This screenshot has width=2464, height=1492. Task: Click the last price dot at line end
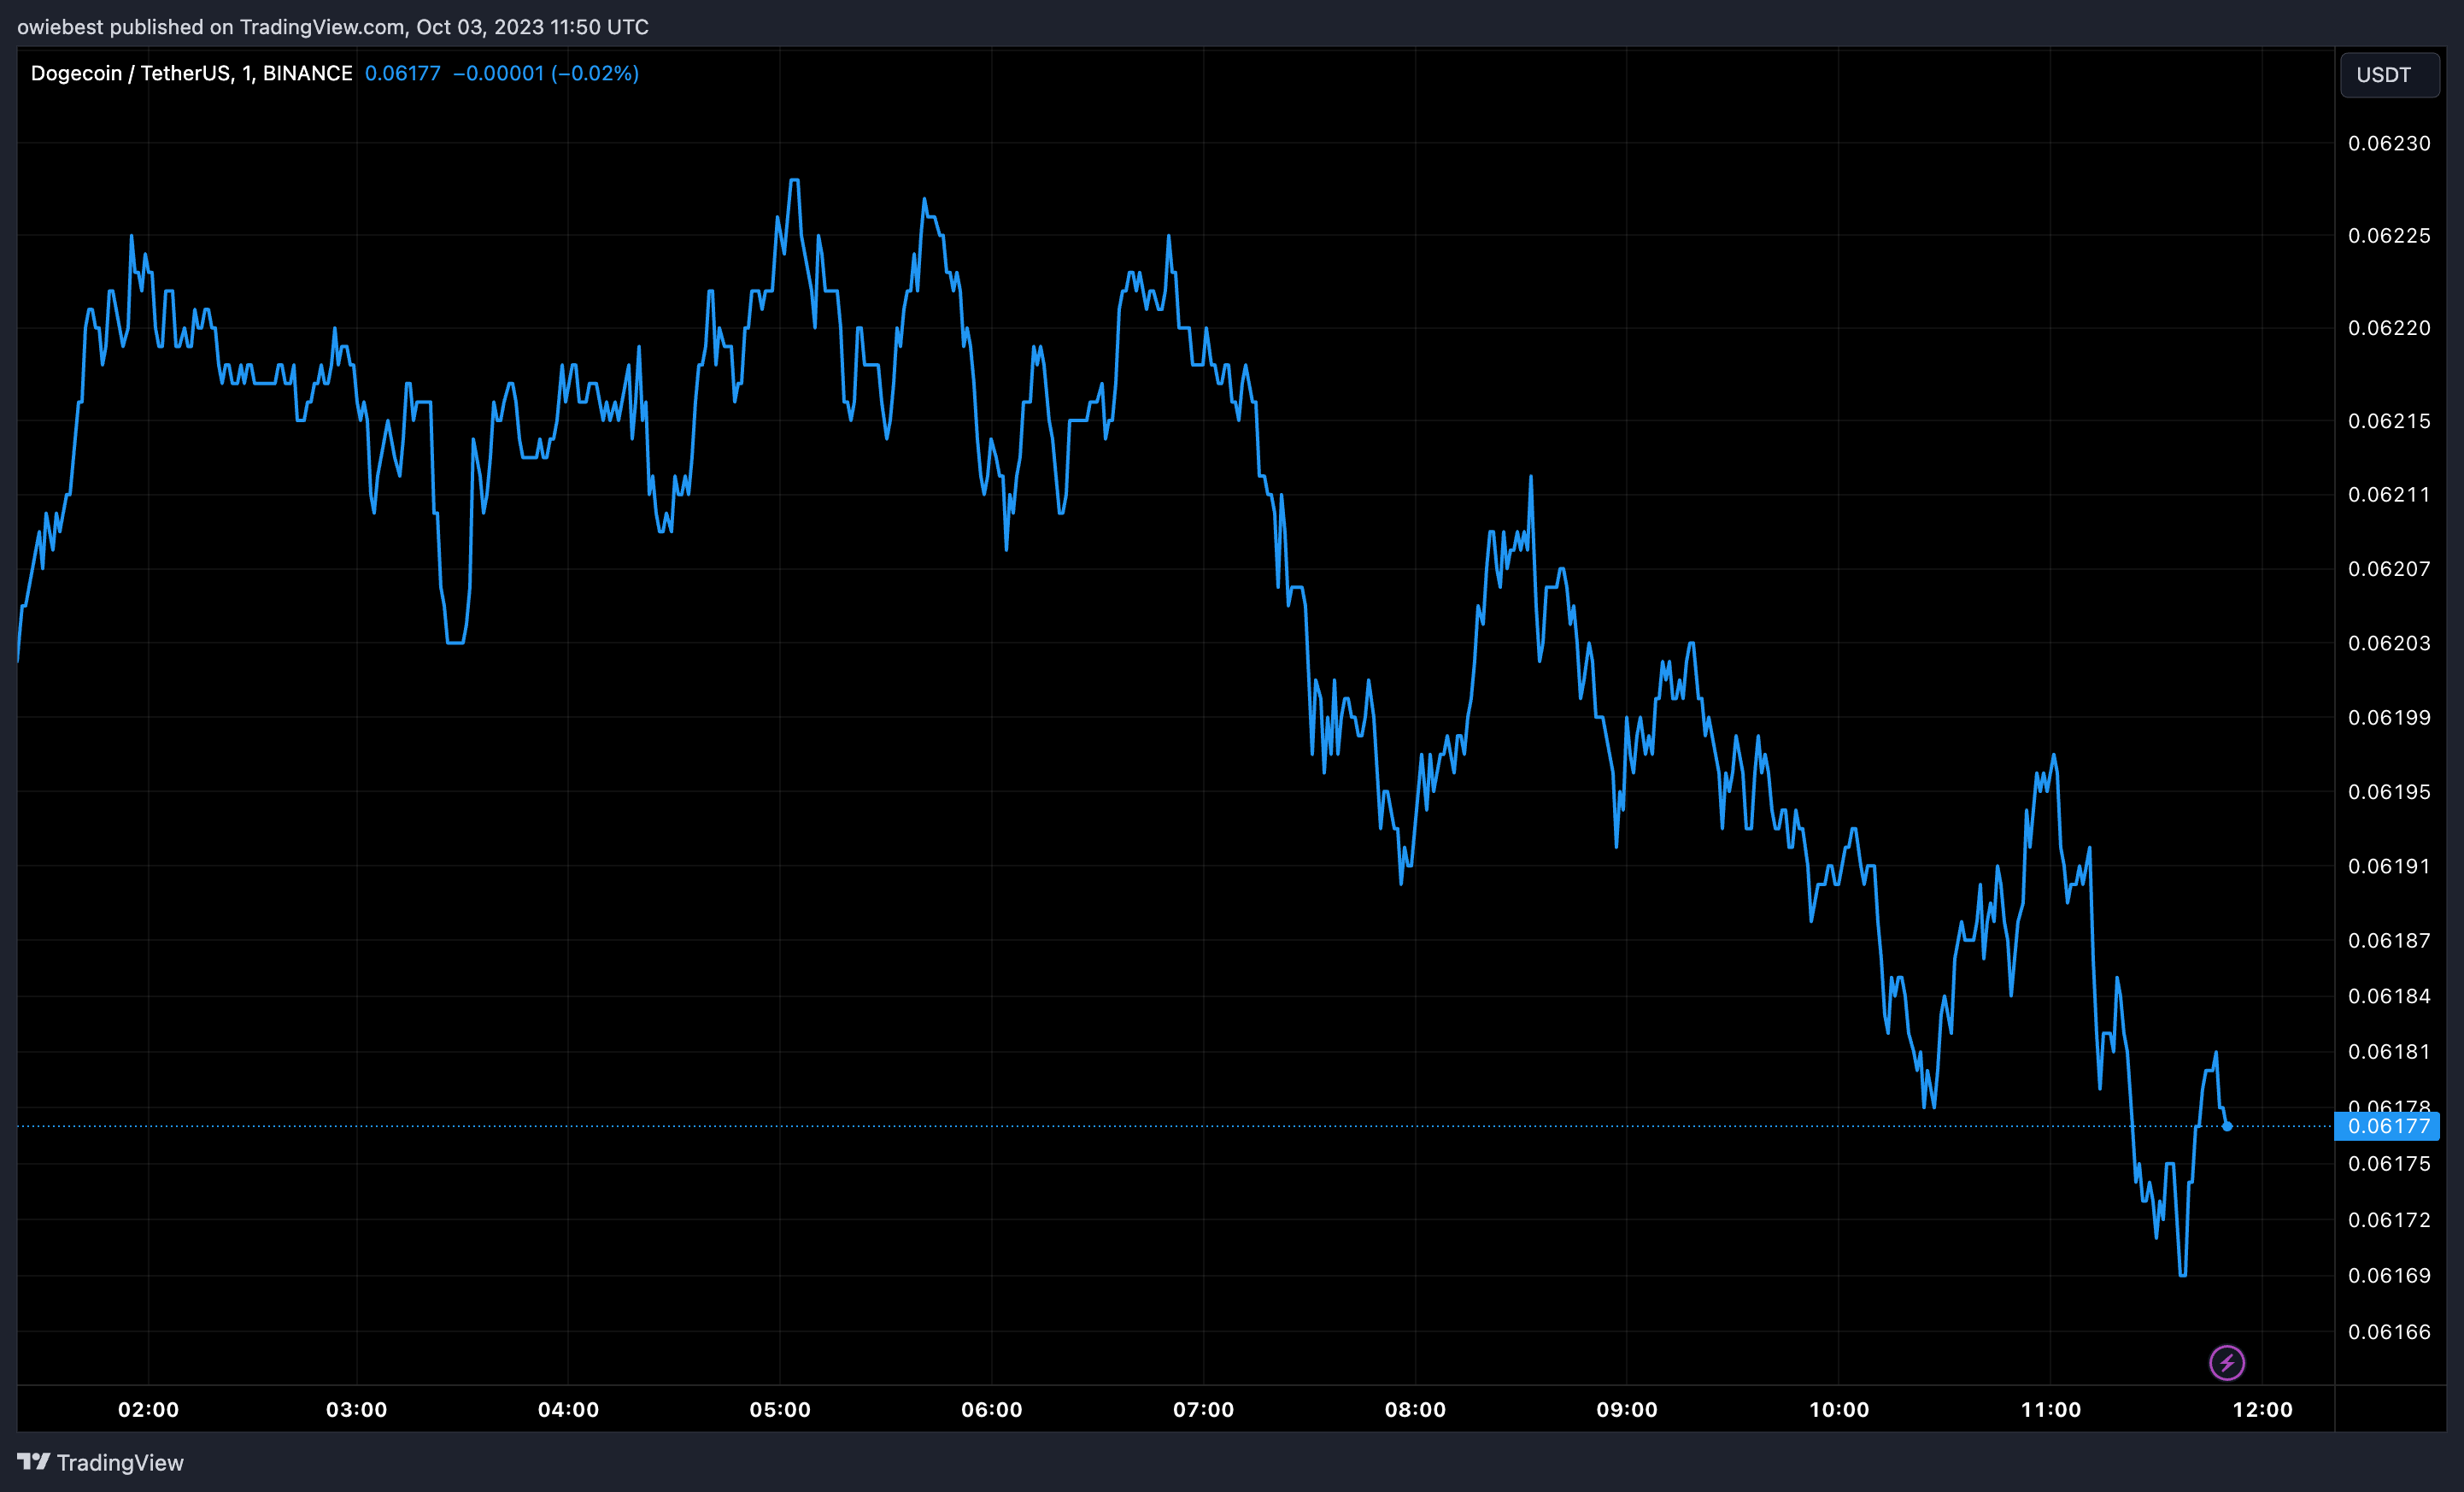[2227, 1126]
